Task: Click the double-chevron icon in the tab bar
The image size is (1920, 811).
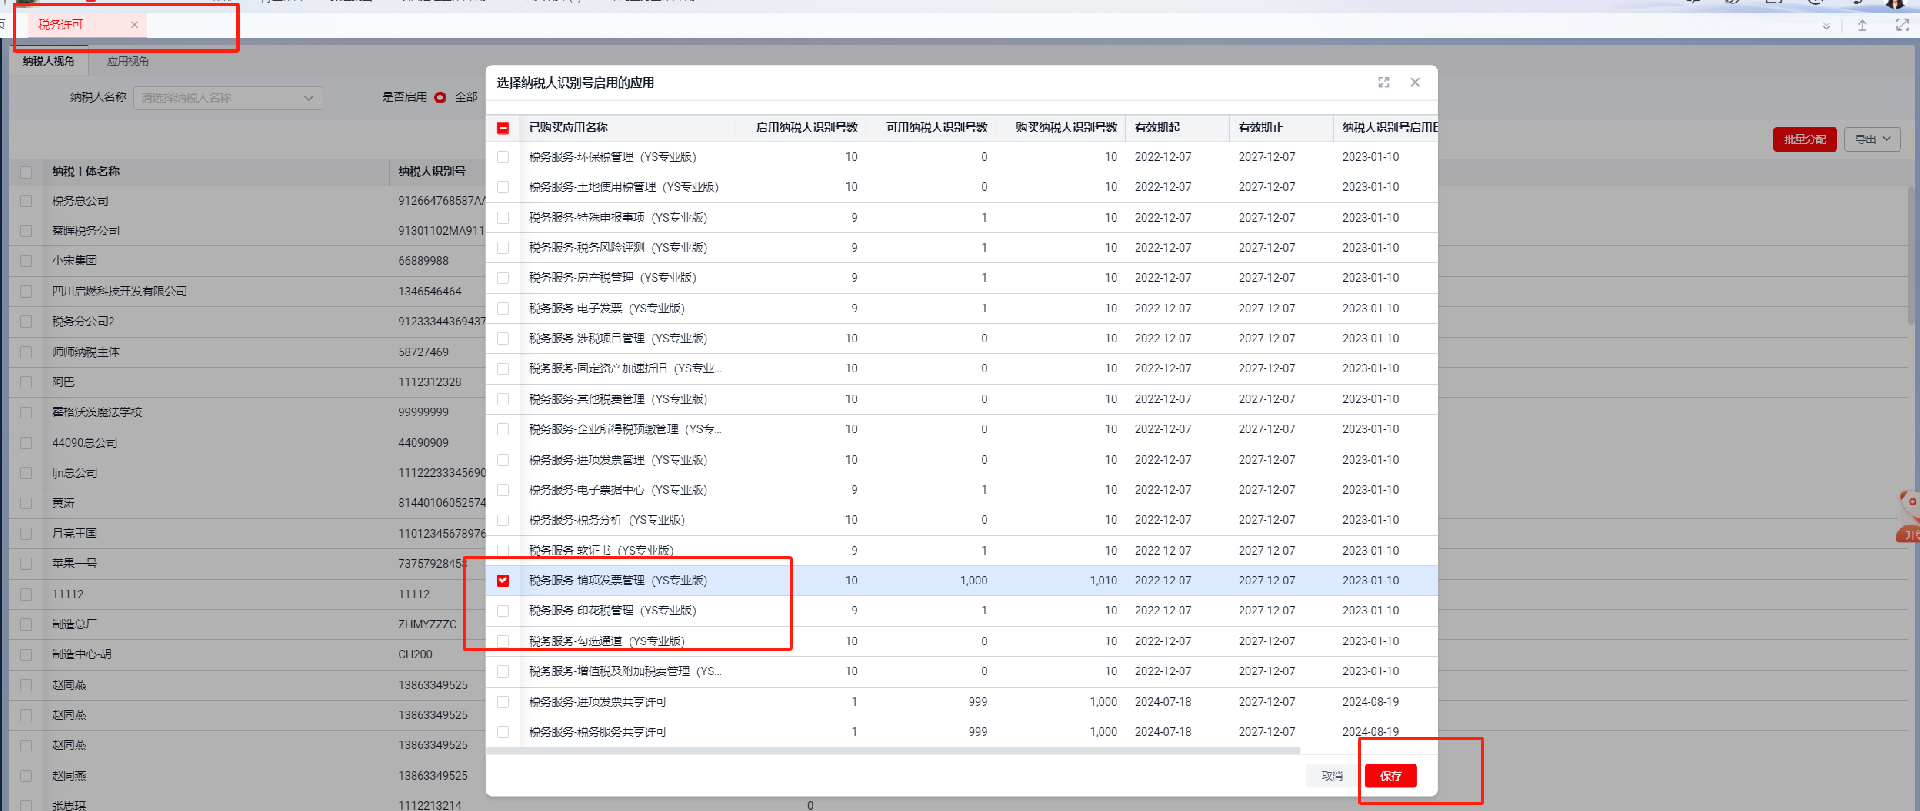Action: coord(1826,26)
